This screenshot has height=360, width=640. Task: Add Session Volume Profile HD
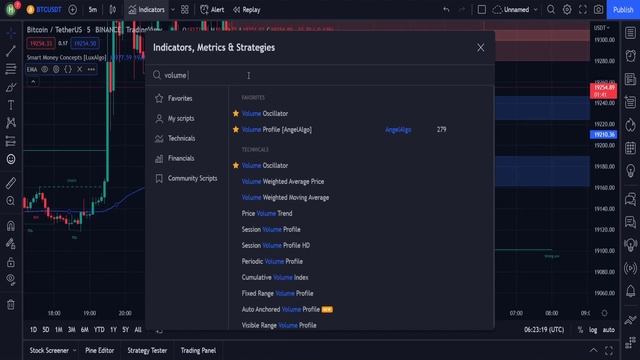[276, 245]
